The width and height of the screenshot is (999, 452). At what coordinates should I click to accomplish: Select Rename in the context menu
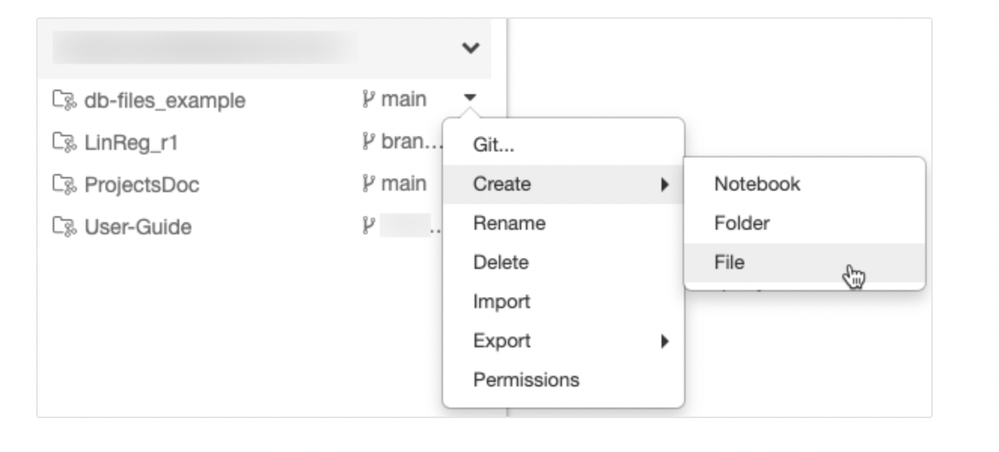pyautogui.click(x=509, y=223)
